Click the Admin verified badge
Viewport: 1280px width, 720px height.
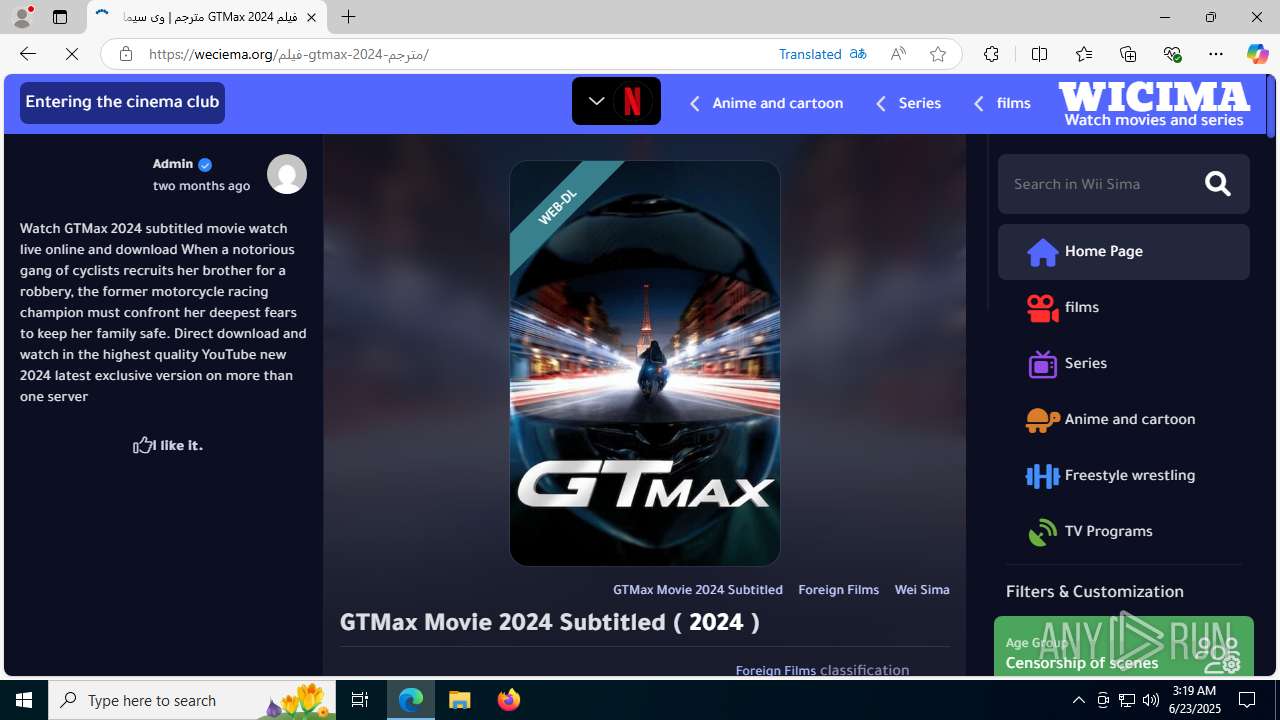pyautogui.click(x=205, y=164)
